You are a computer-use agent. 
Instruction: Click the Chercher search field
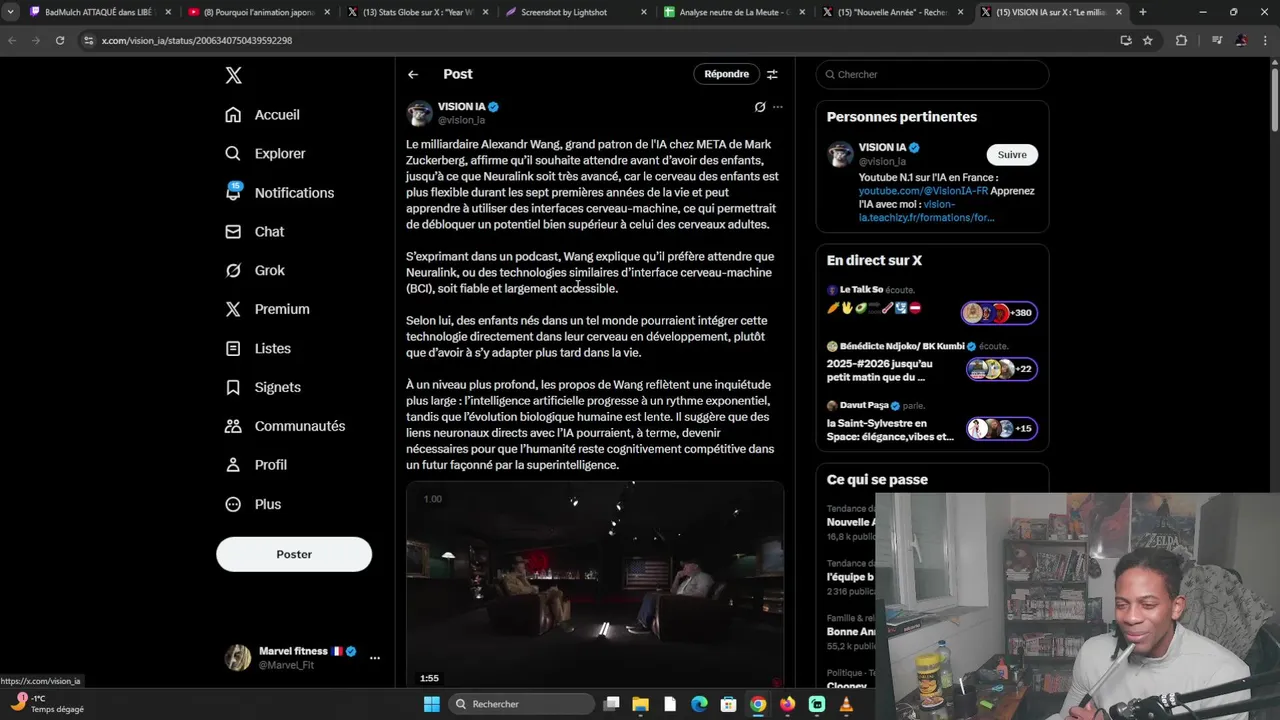click(x=932, y=74)
